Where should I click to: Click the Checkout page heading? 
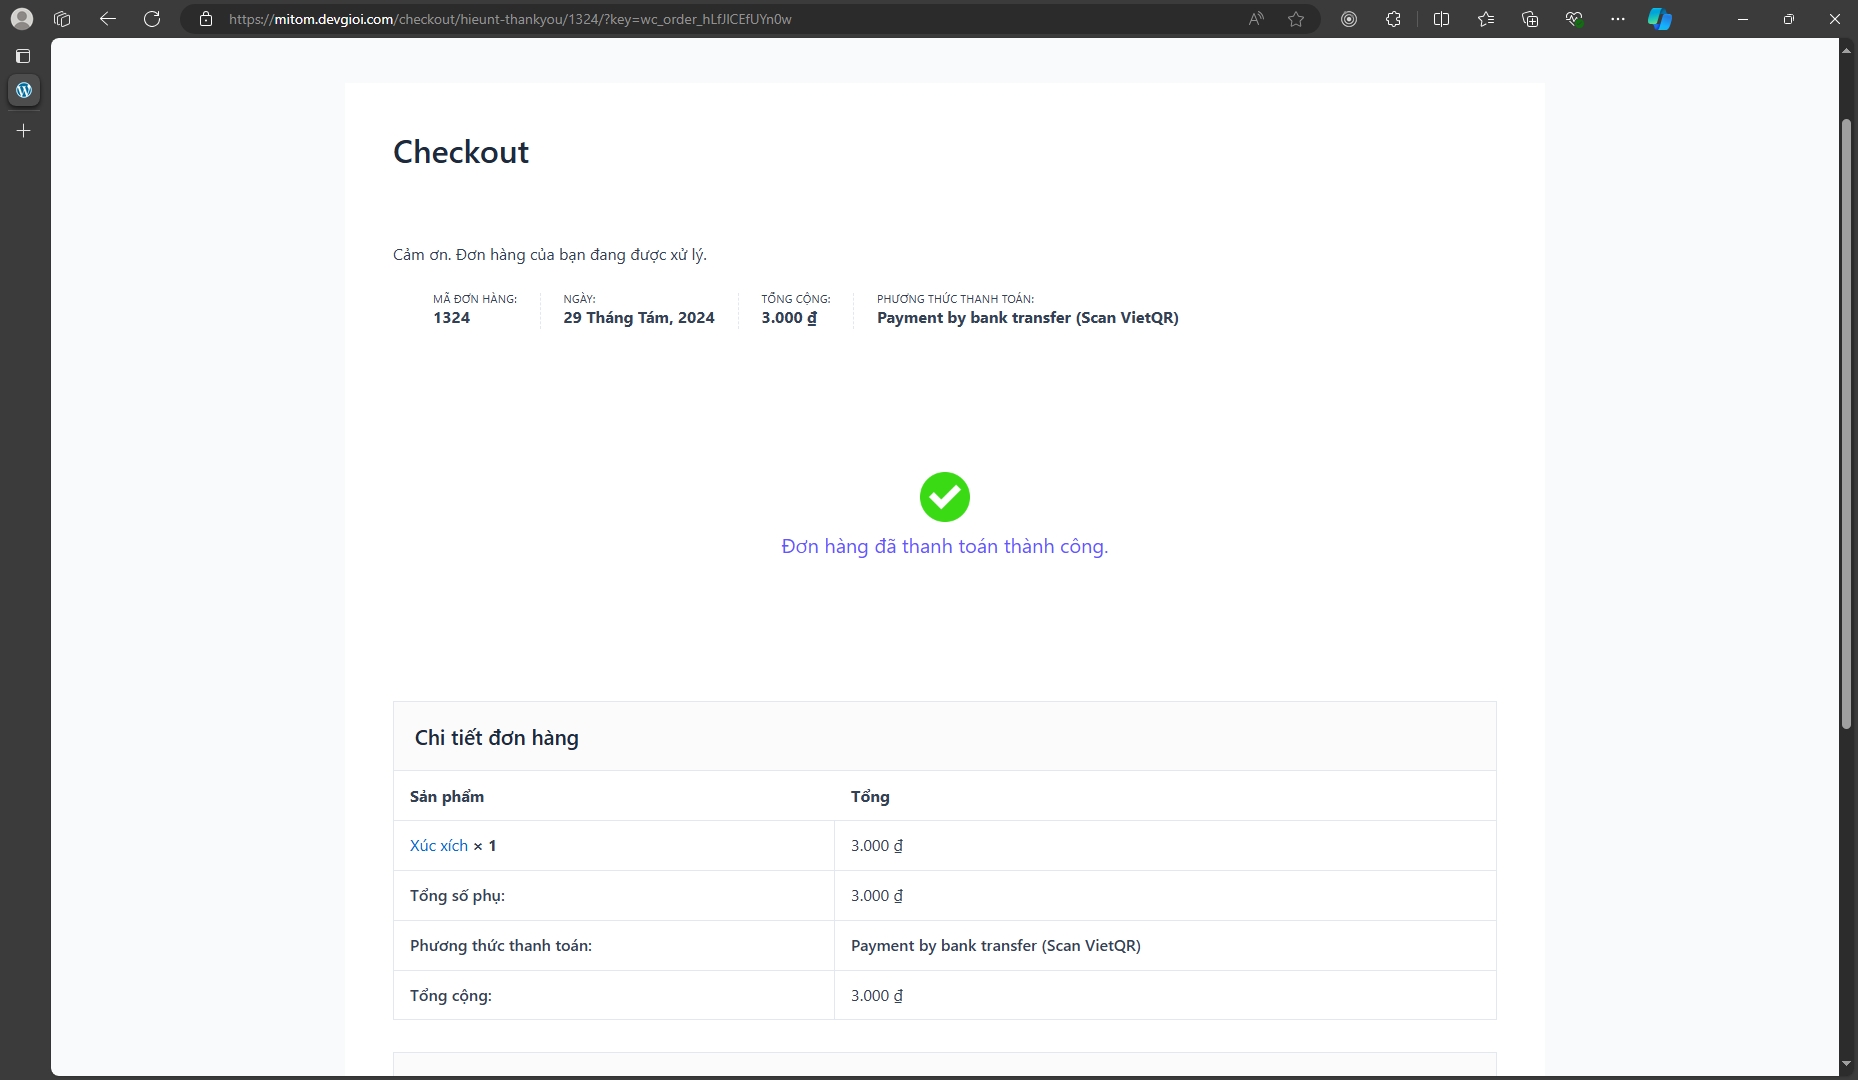tap(461, 152)
